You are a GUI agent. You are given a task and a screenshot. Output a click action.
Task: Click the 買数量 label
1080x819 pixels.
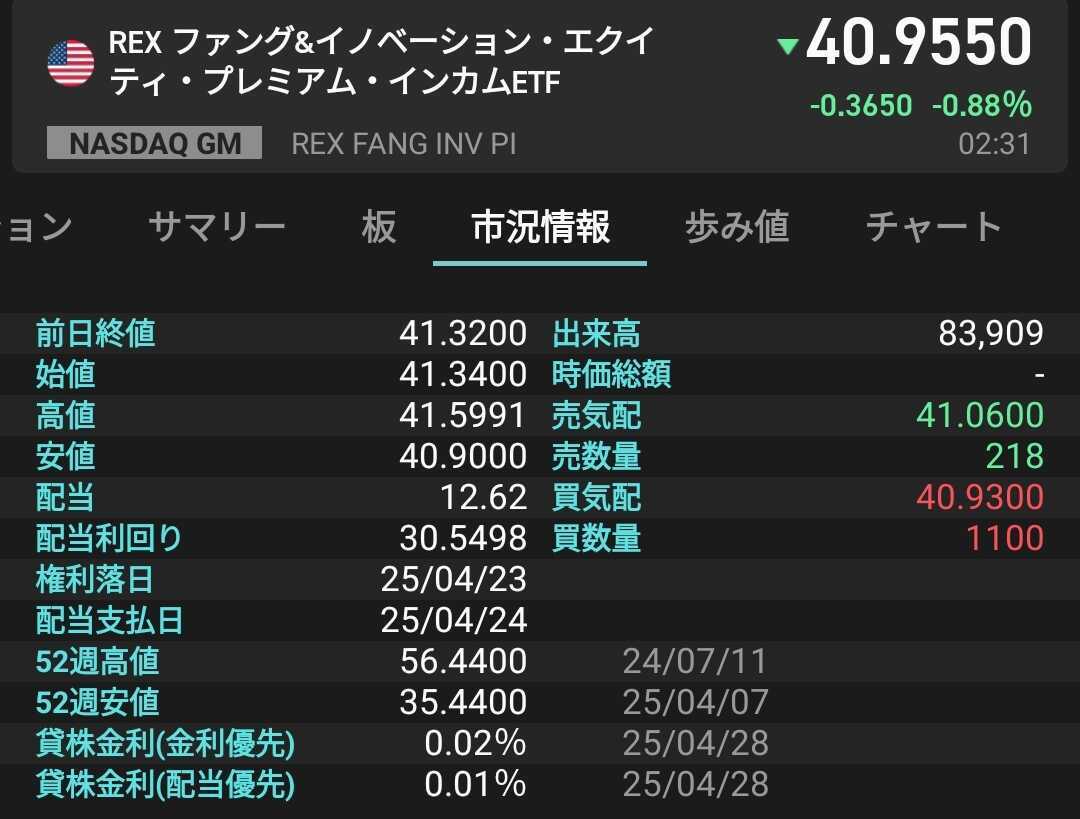point(596,538)
